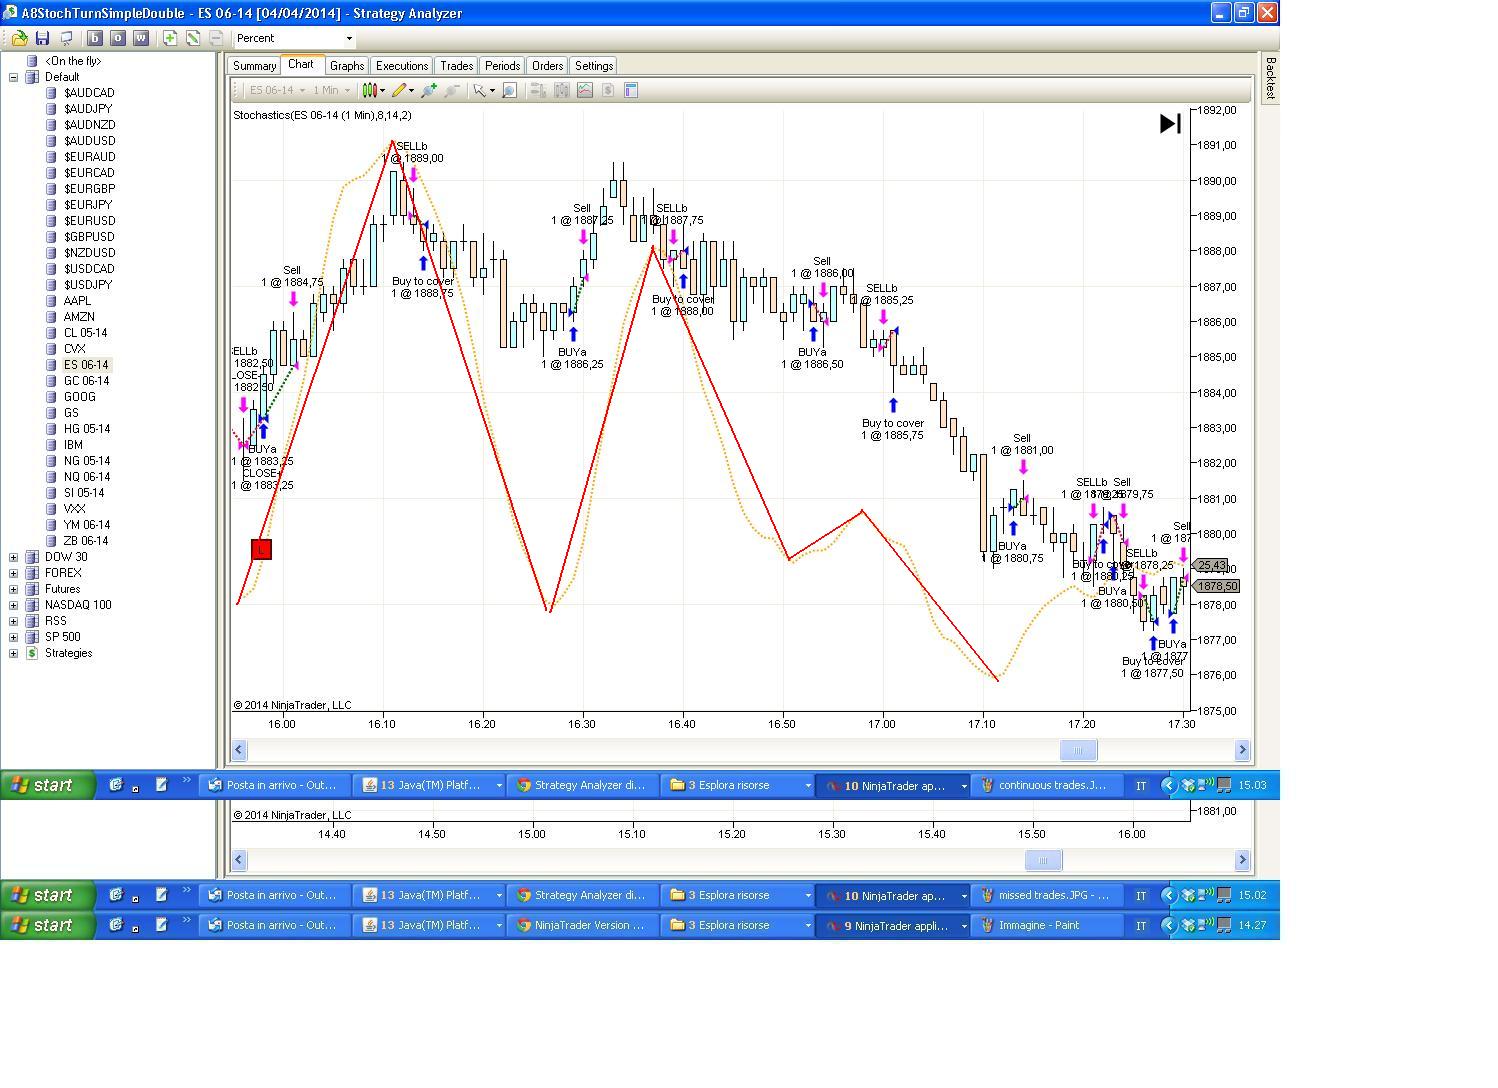Expand the DOW 30 list

click(x=14, y=557)
